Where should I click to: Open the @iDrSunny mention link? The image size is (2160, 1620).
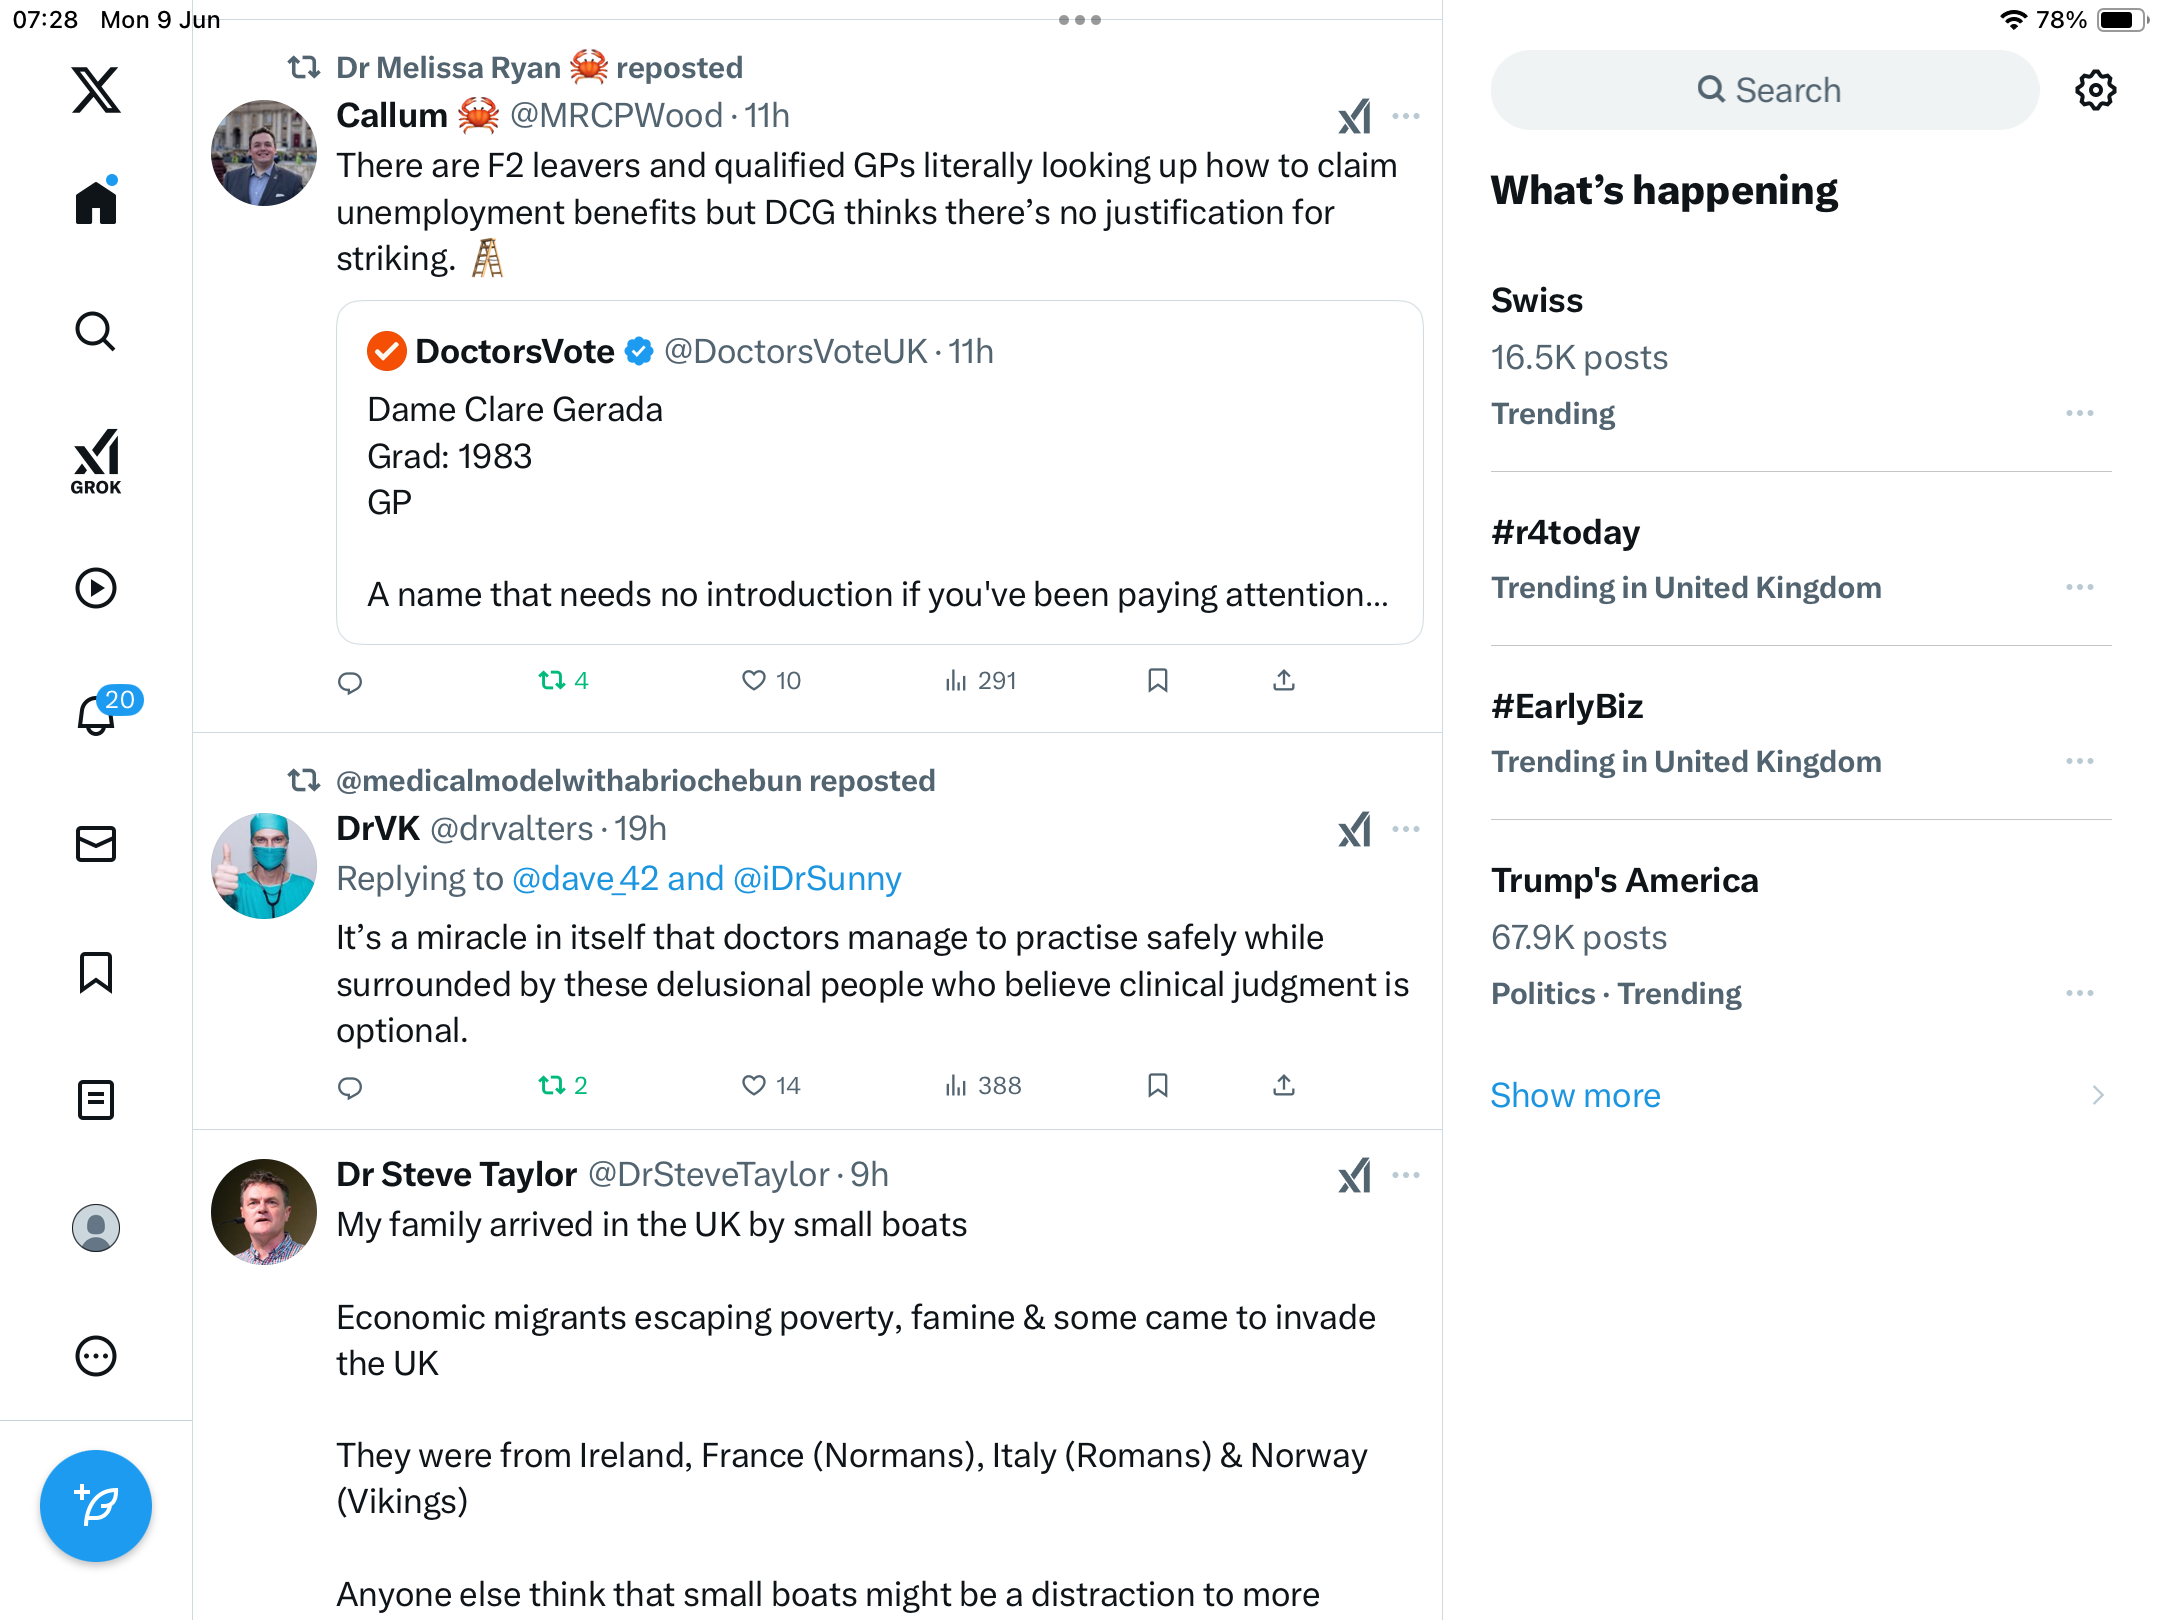pyautogui.click(x=817, y=878)
